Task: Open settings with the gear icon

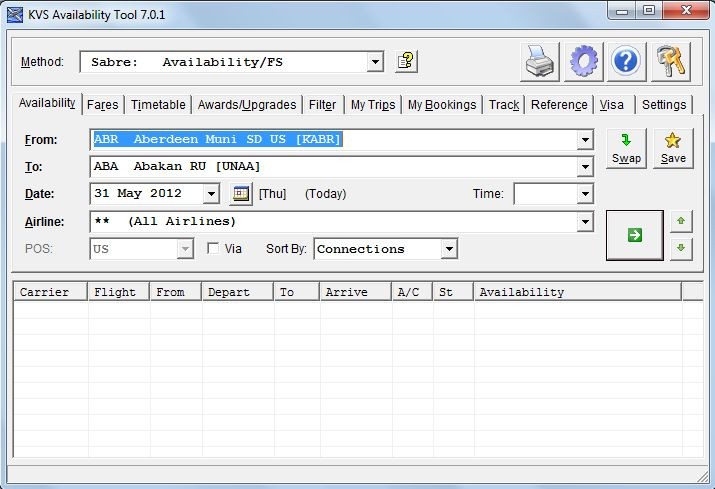Action: click(583, 62)
